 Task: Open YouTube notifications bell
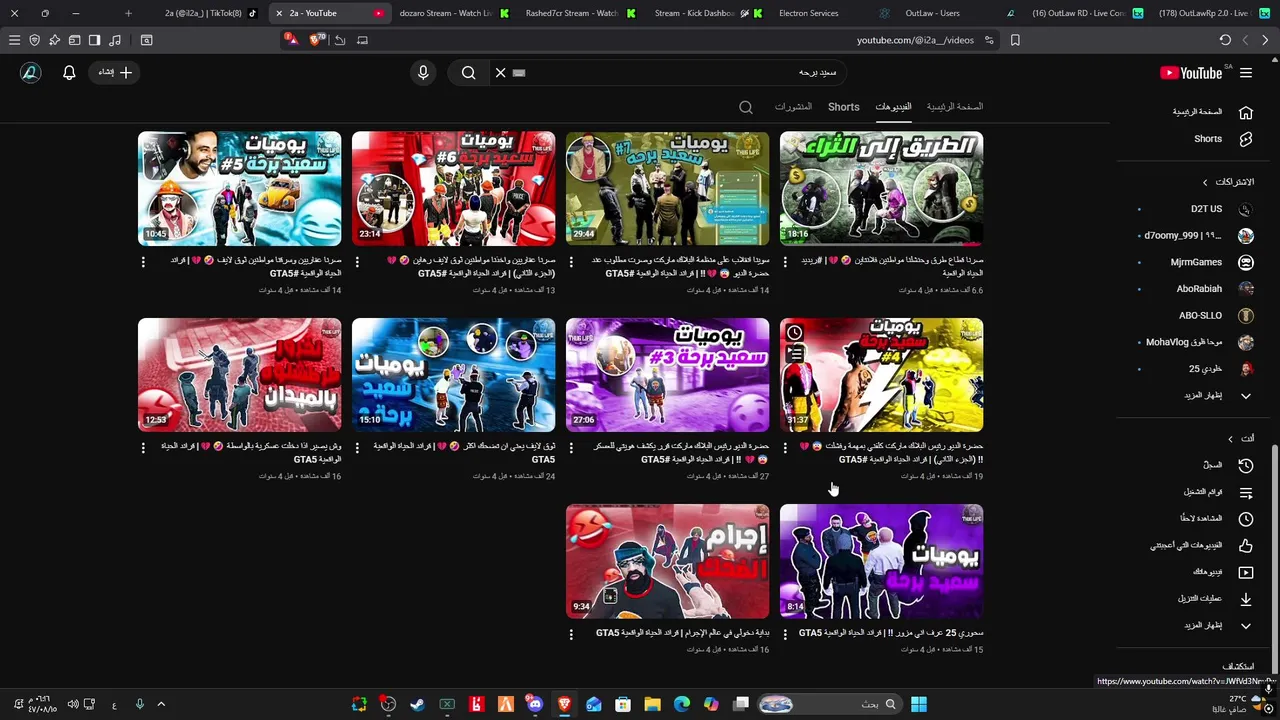click(69, 72)
